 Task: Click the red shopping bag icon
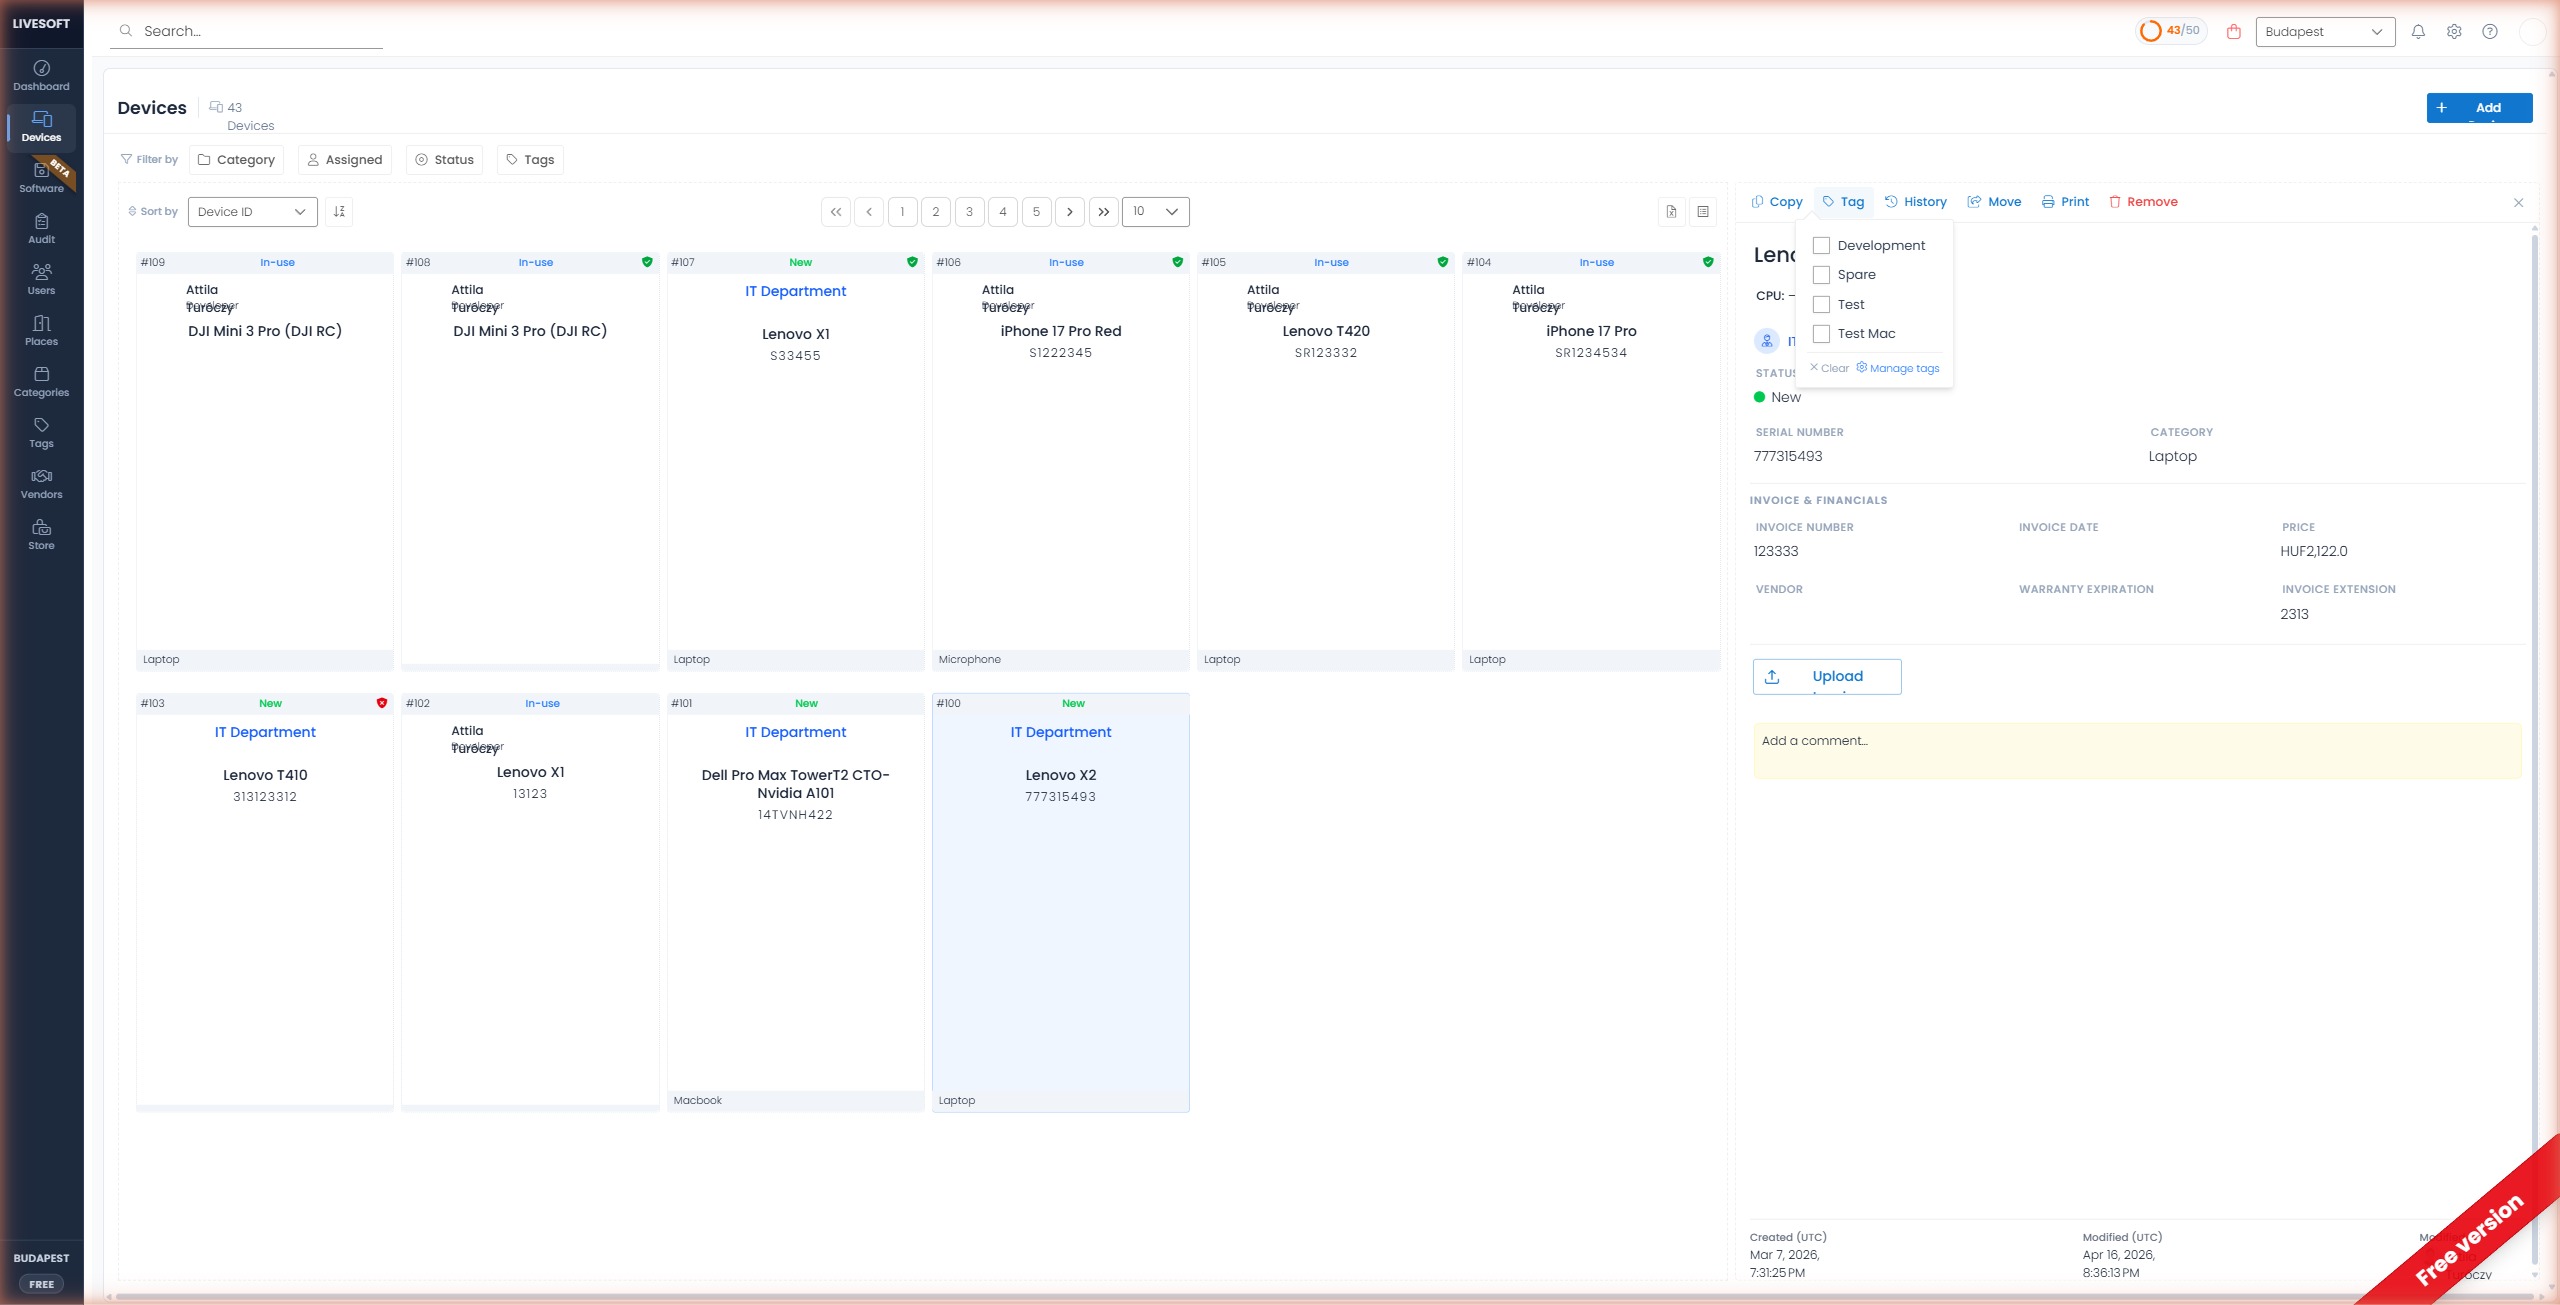[2233, 31]
